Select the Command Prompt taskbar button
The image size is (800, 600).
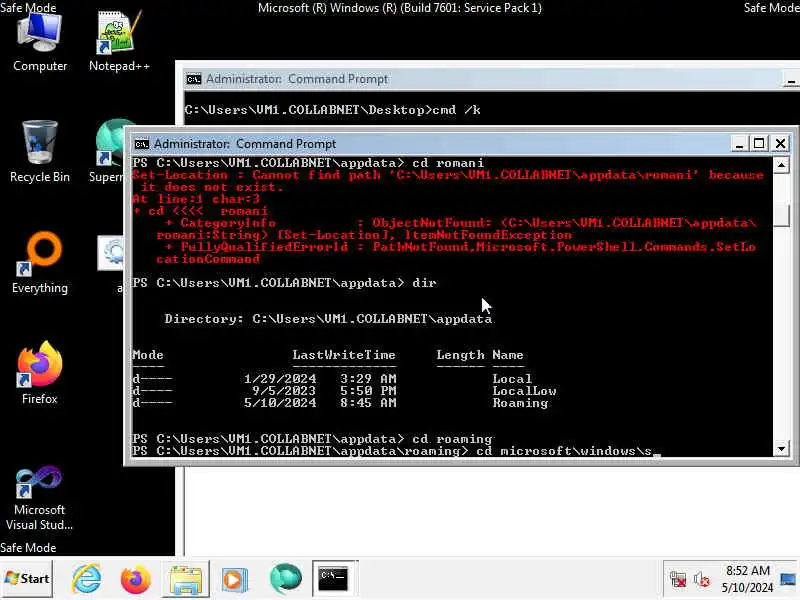pyautogui.click(x=334, y=579)
